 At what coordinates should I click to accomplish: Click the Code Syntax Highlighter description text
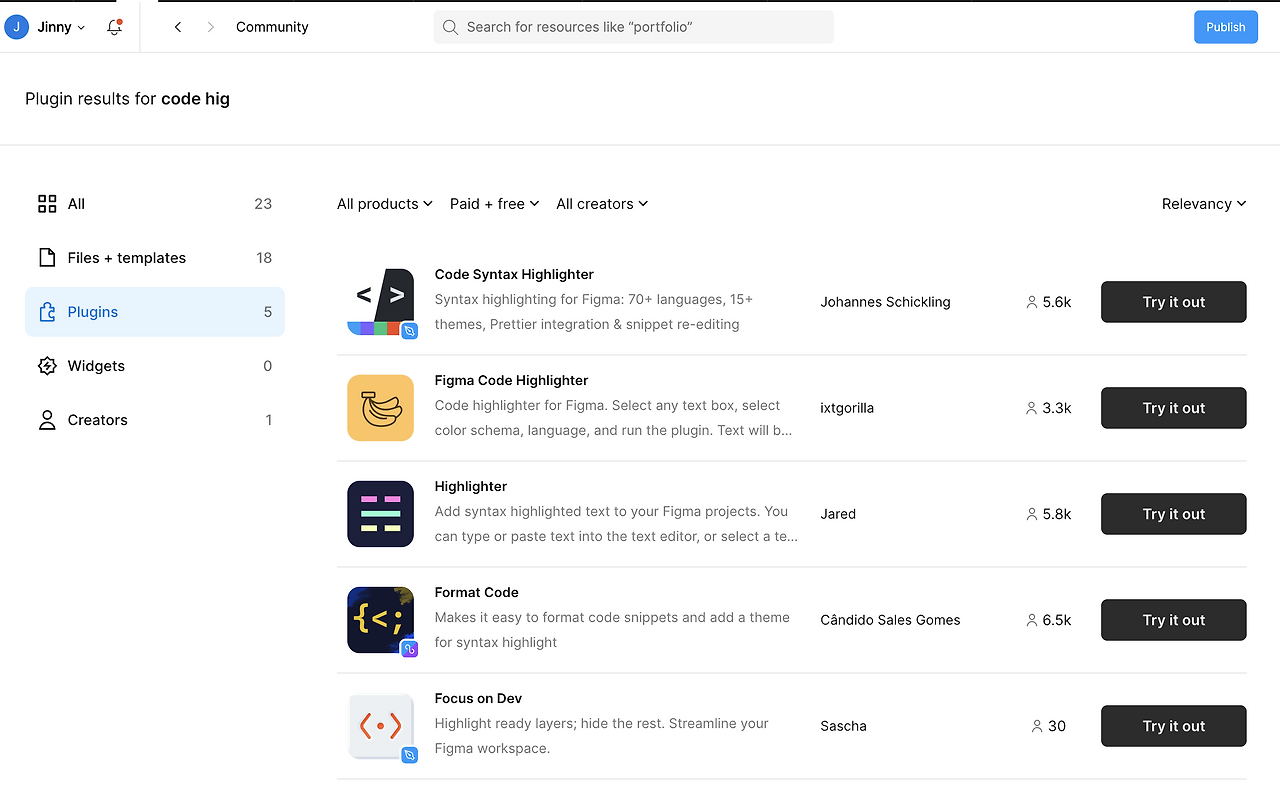tap(594, 312)
